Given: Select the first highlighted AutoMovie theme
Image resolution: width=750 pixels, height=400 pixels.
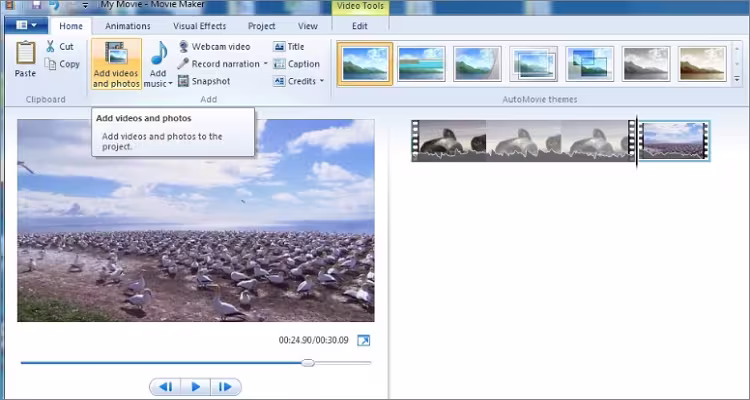Looking at the screenshot, I should tap(365, 64).
